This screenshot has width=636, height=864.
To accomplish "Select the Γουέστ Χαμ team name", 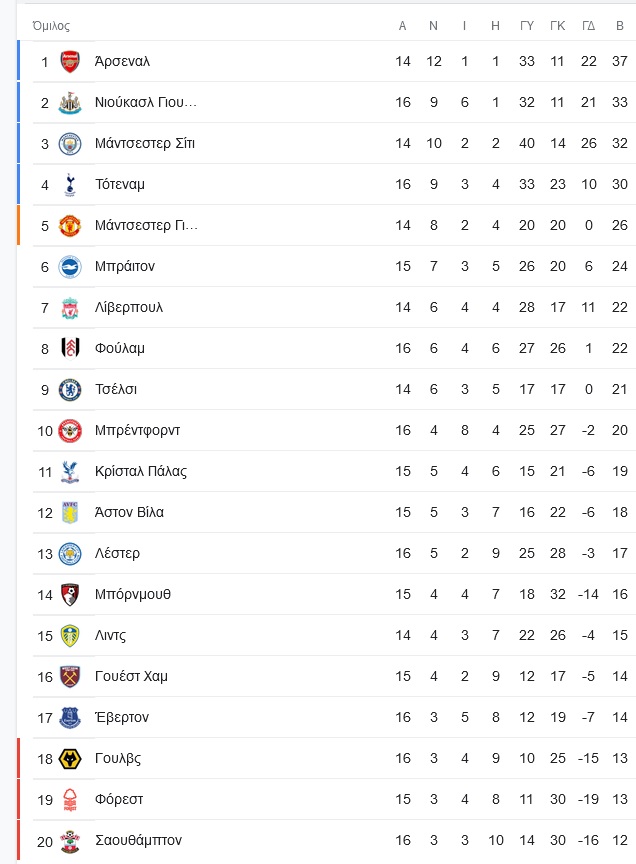I will pos(131,677).
